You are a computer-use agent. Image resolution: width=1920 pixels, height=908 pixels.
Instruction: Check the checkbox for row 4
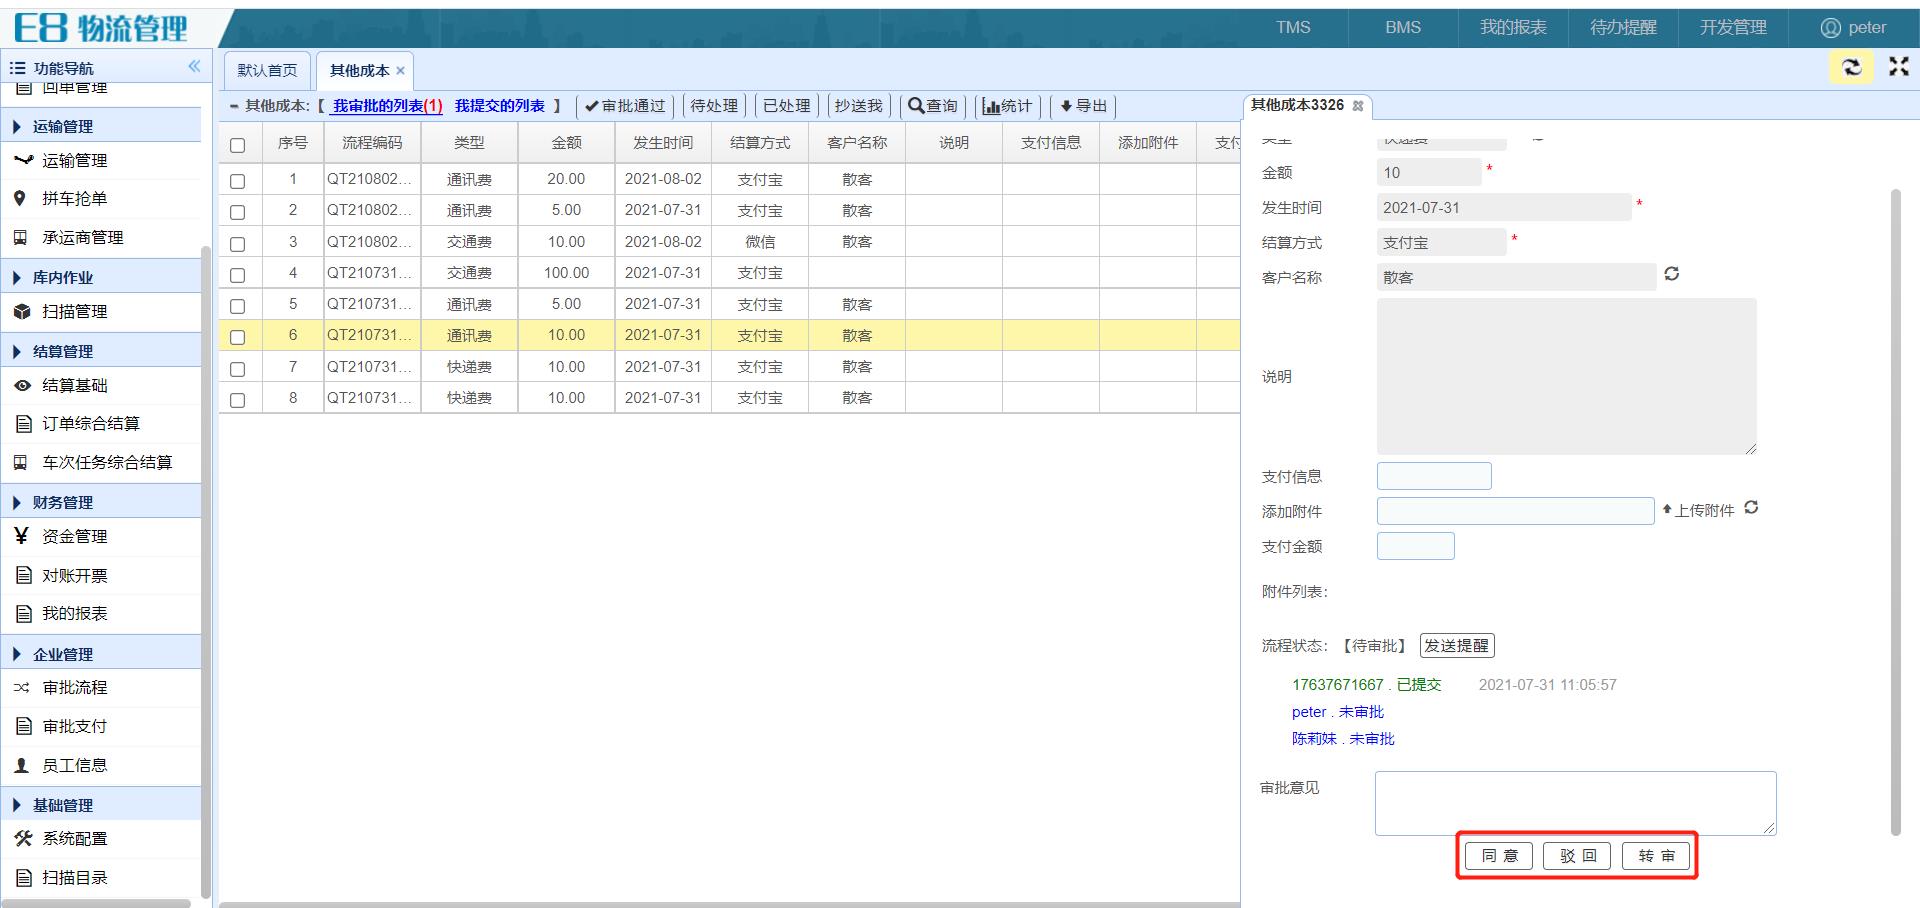237,274
